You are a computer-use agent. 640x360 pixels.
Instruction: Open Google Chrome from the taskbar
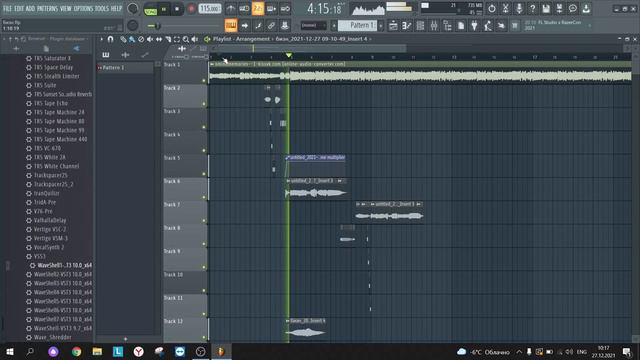click(x=76, y=351)
